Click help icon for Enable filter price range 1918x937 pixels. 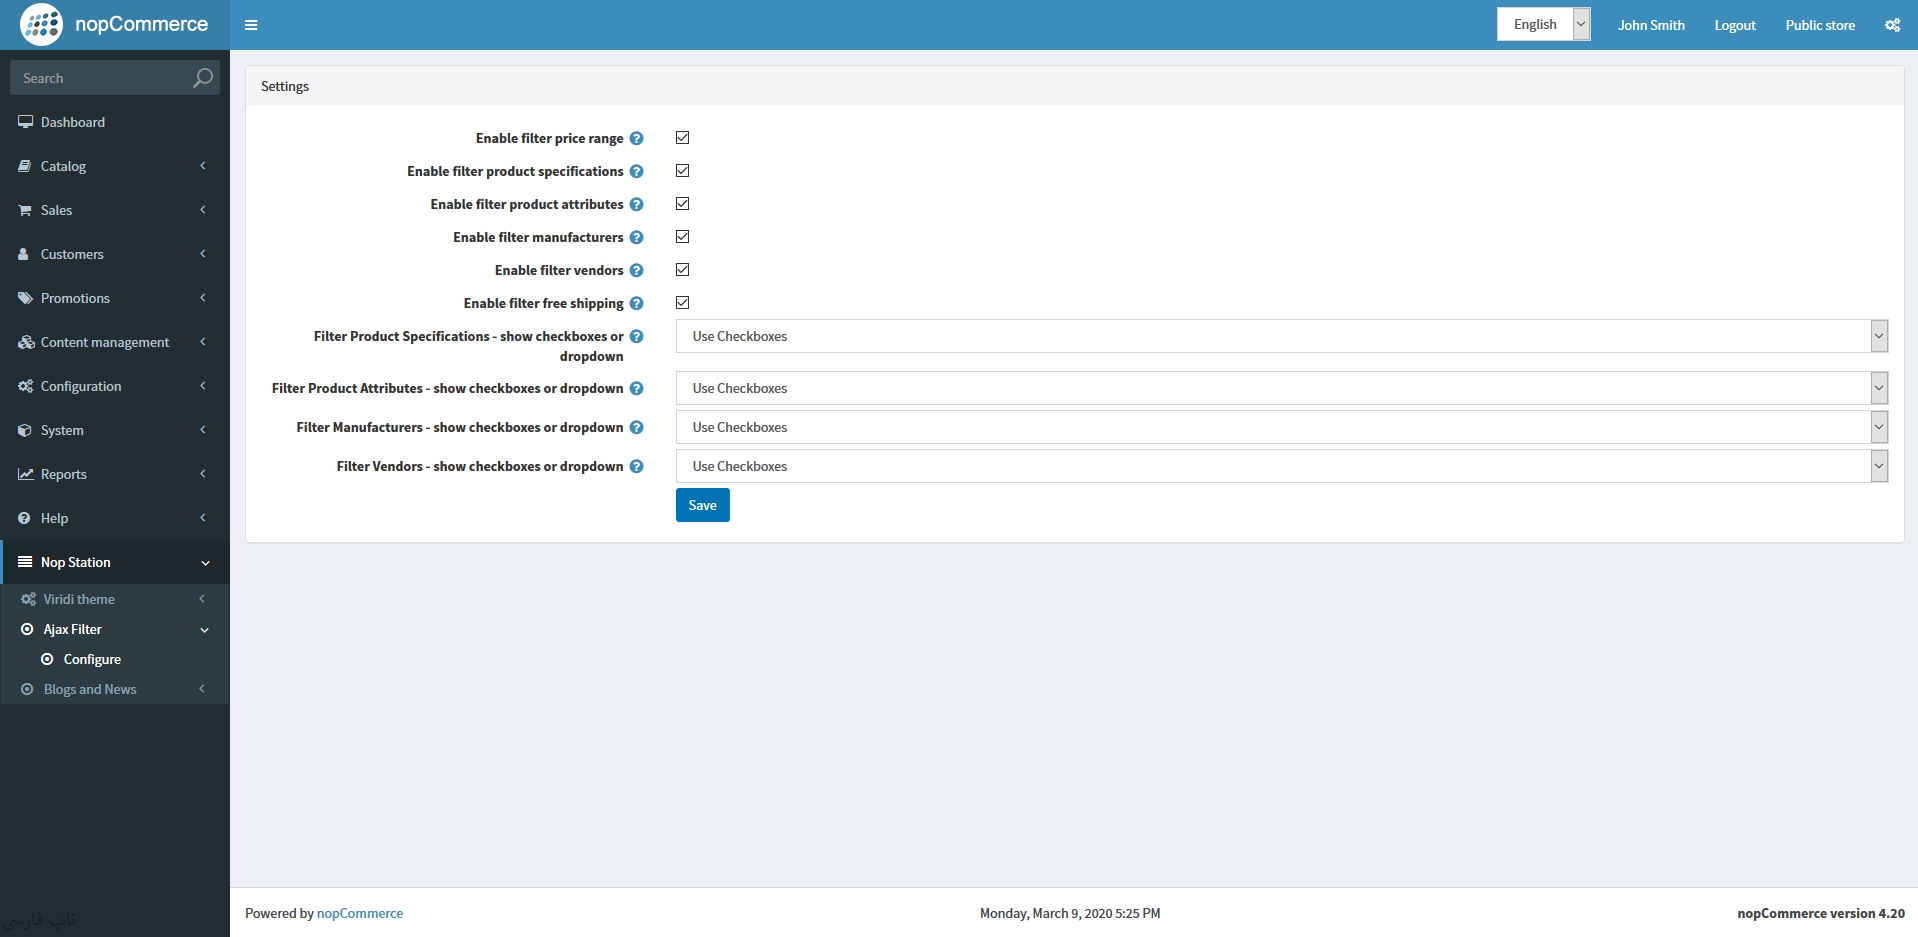click(x=636, y=139)
